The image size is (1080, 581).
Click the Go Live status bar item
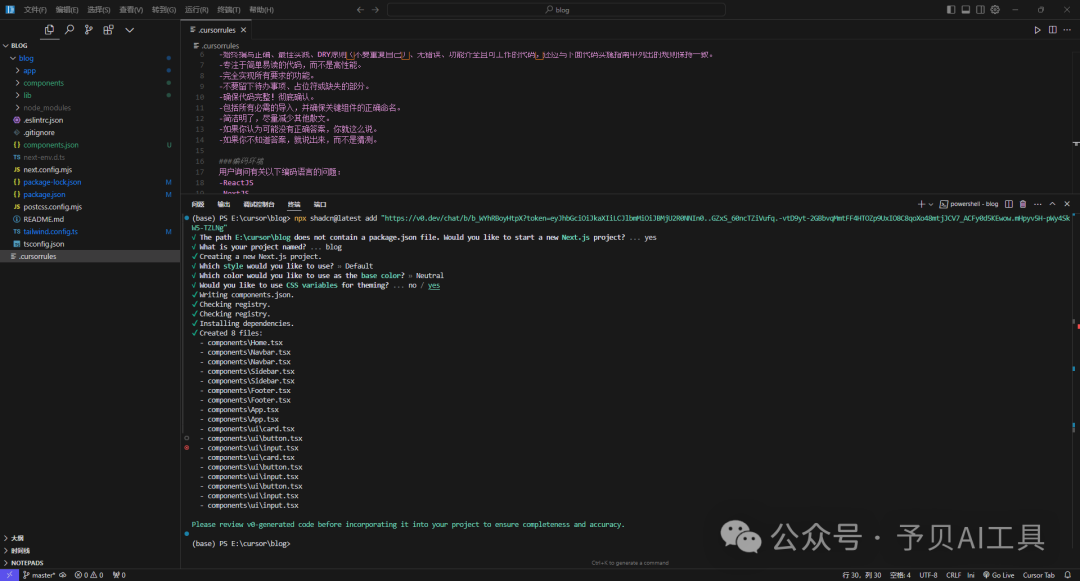tap(997, 575)
